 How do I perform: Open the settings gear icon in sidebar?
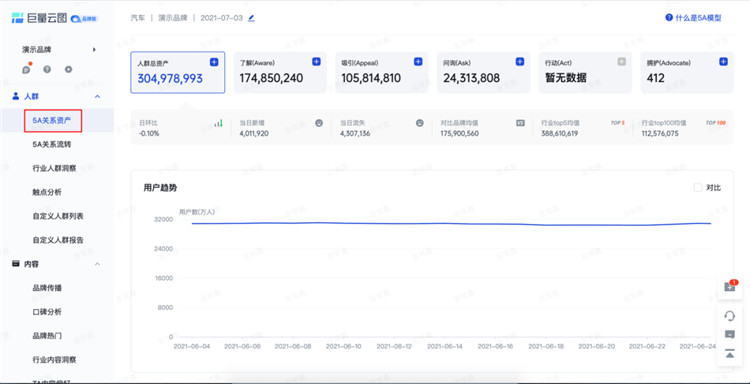coord(68,69)
